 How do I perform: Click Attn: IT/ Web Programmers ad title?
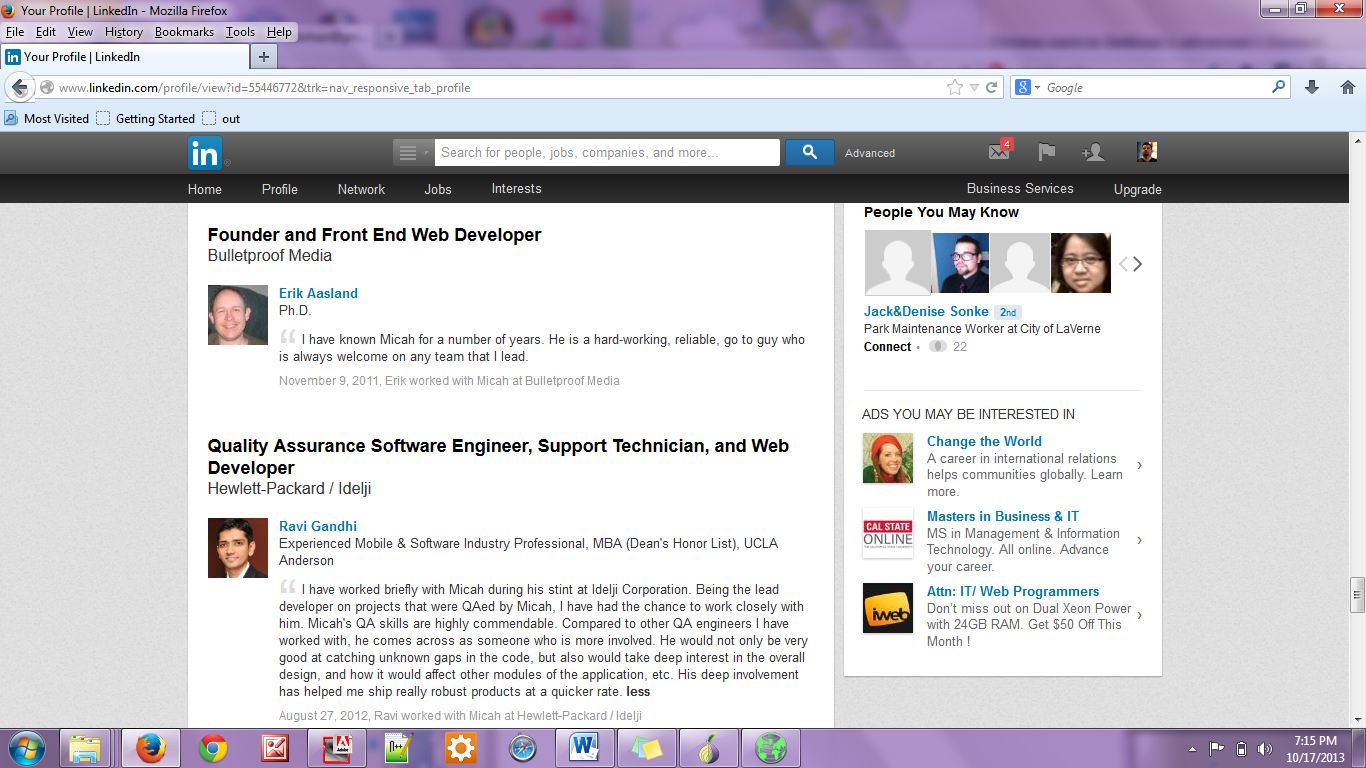coord(1013,591)
